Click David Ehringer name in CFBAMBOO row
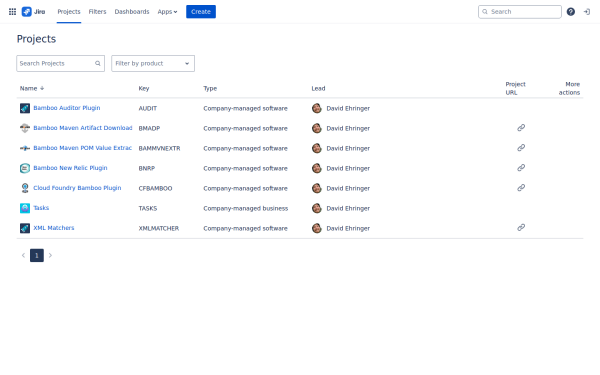Screen dimensions: 600x375 click(x=348, y=188)
